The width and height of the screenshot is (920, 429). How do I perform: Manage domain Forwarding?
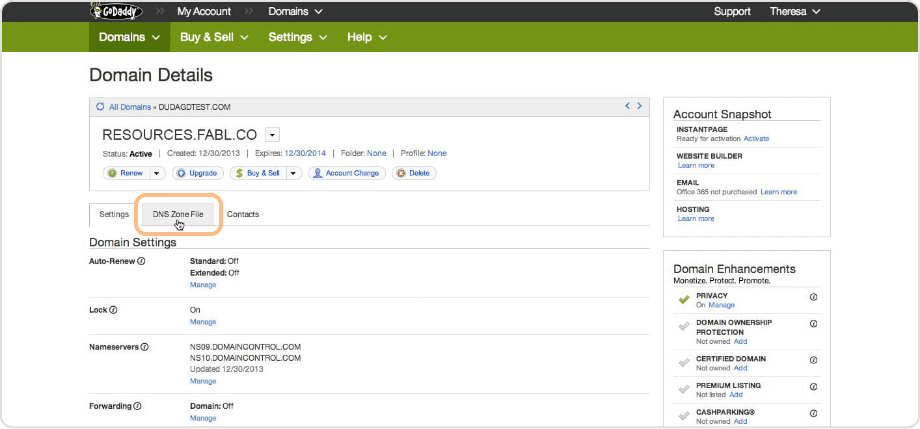[x=203, y=418]
